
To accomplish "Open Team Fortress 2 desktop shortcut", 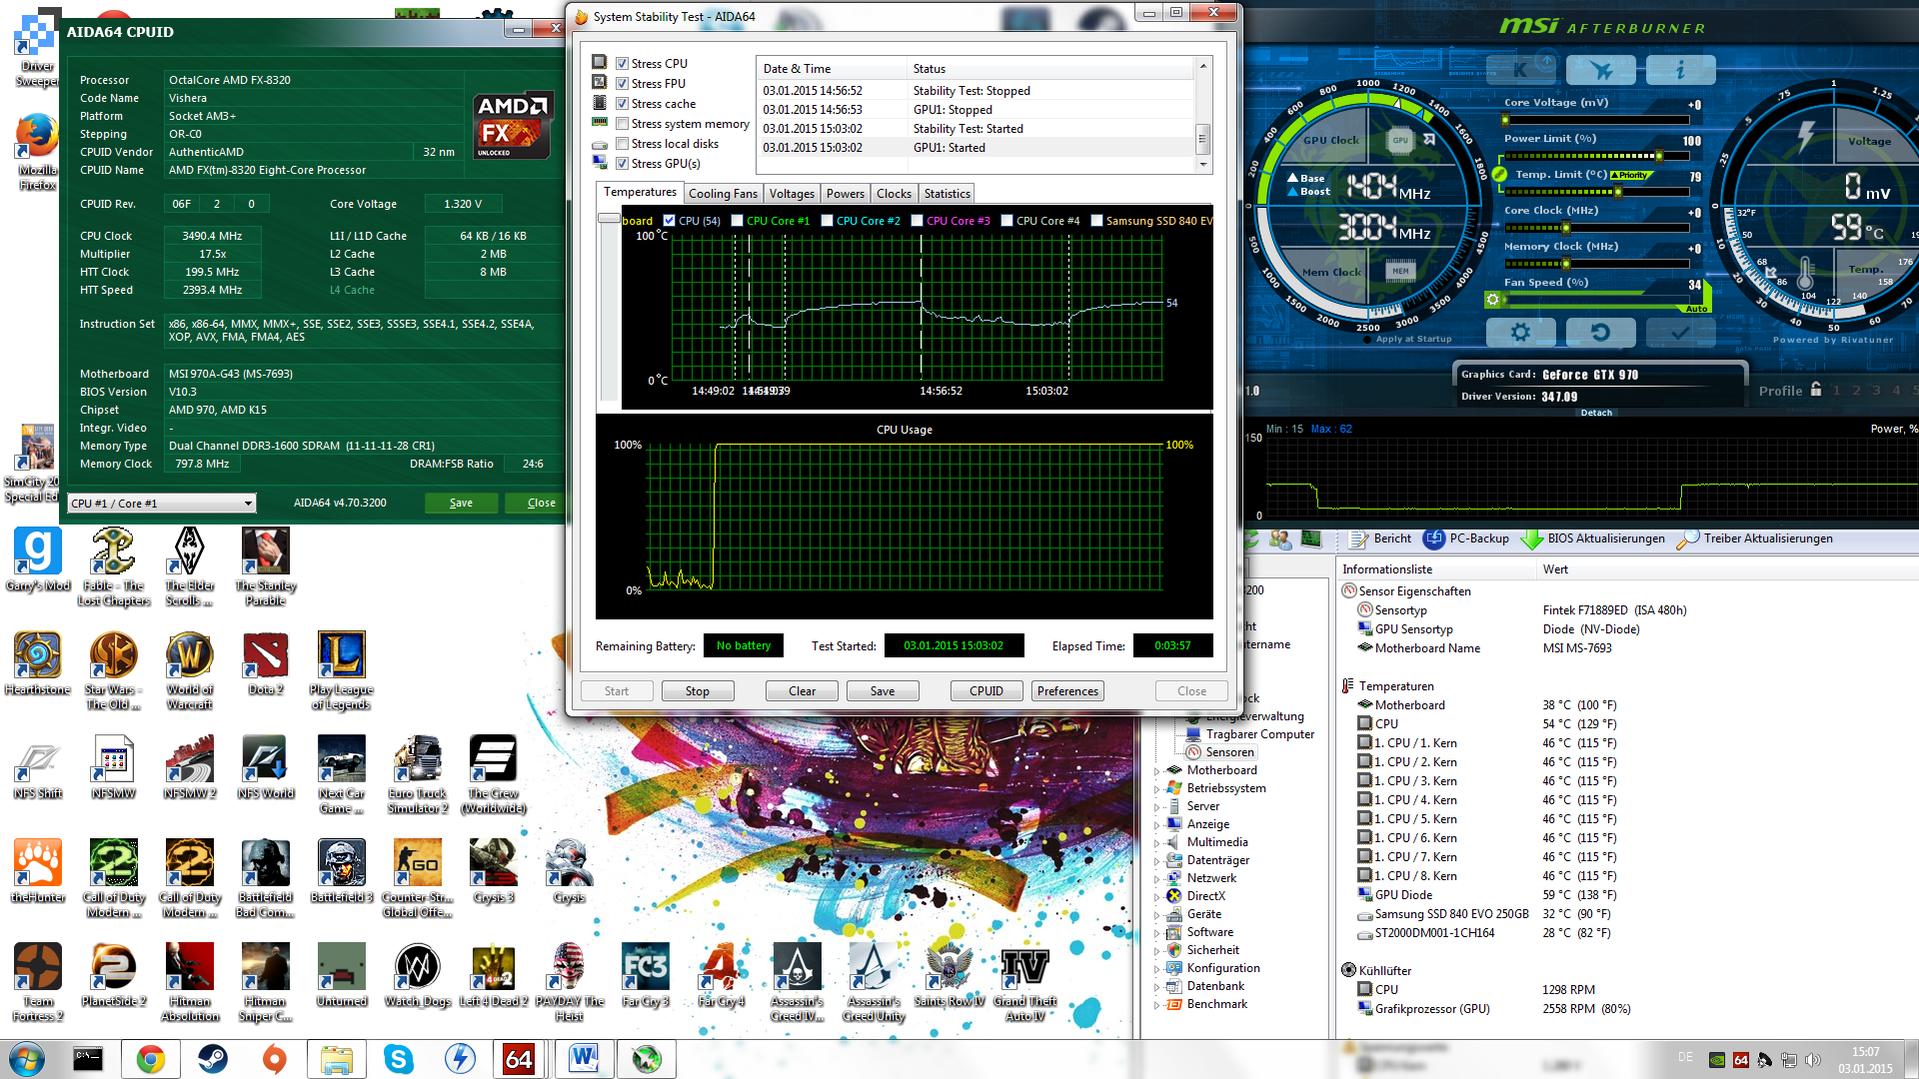I will (38, 983).
